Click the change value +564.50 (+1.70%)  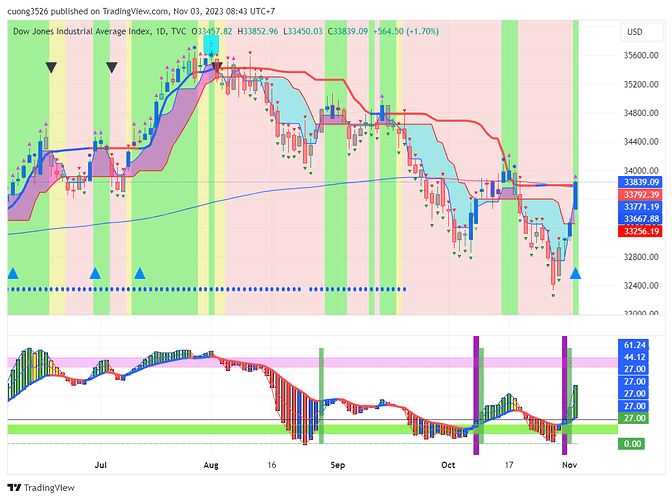(406, 31)
